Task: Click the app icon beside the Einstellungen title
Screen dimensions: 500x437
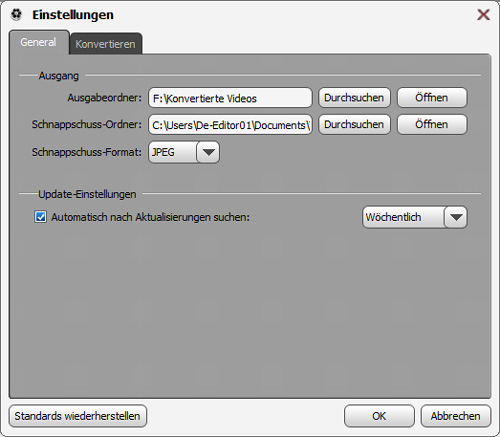Action: 16,14
